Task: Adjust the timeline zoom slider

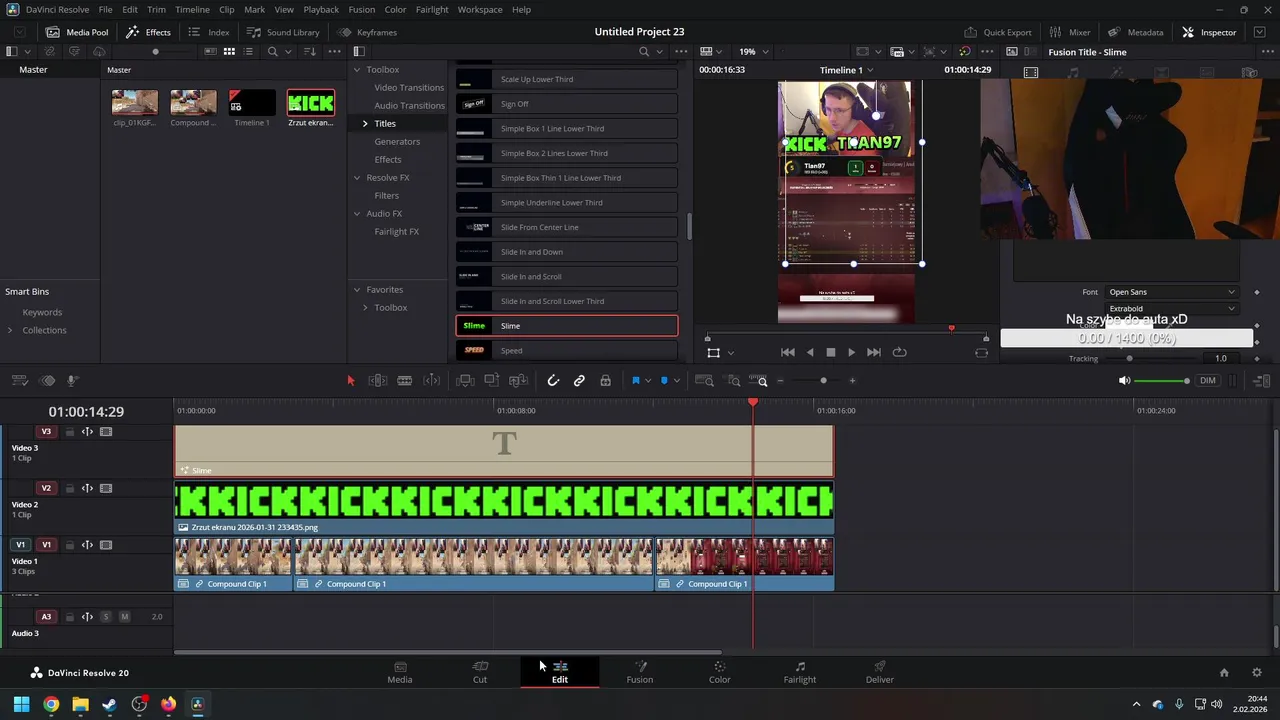Action: click(823, 380)
